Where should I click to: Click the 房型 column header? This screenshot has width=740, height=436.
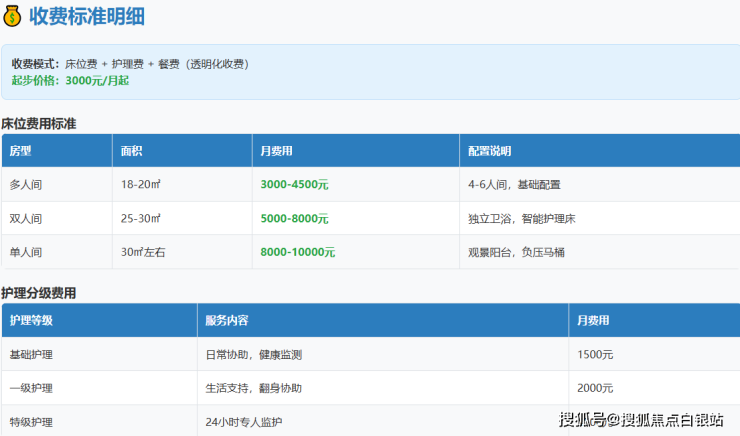pos(21,151)
